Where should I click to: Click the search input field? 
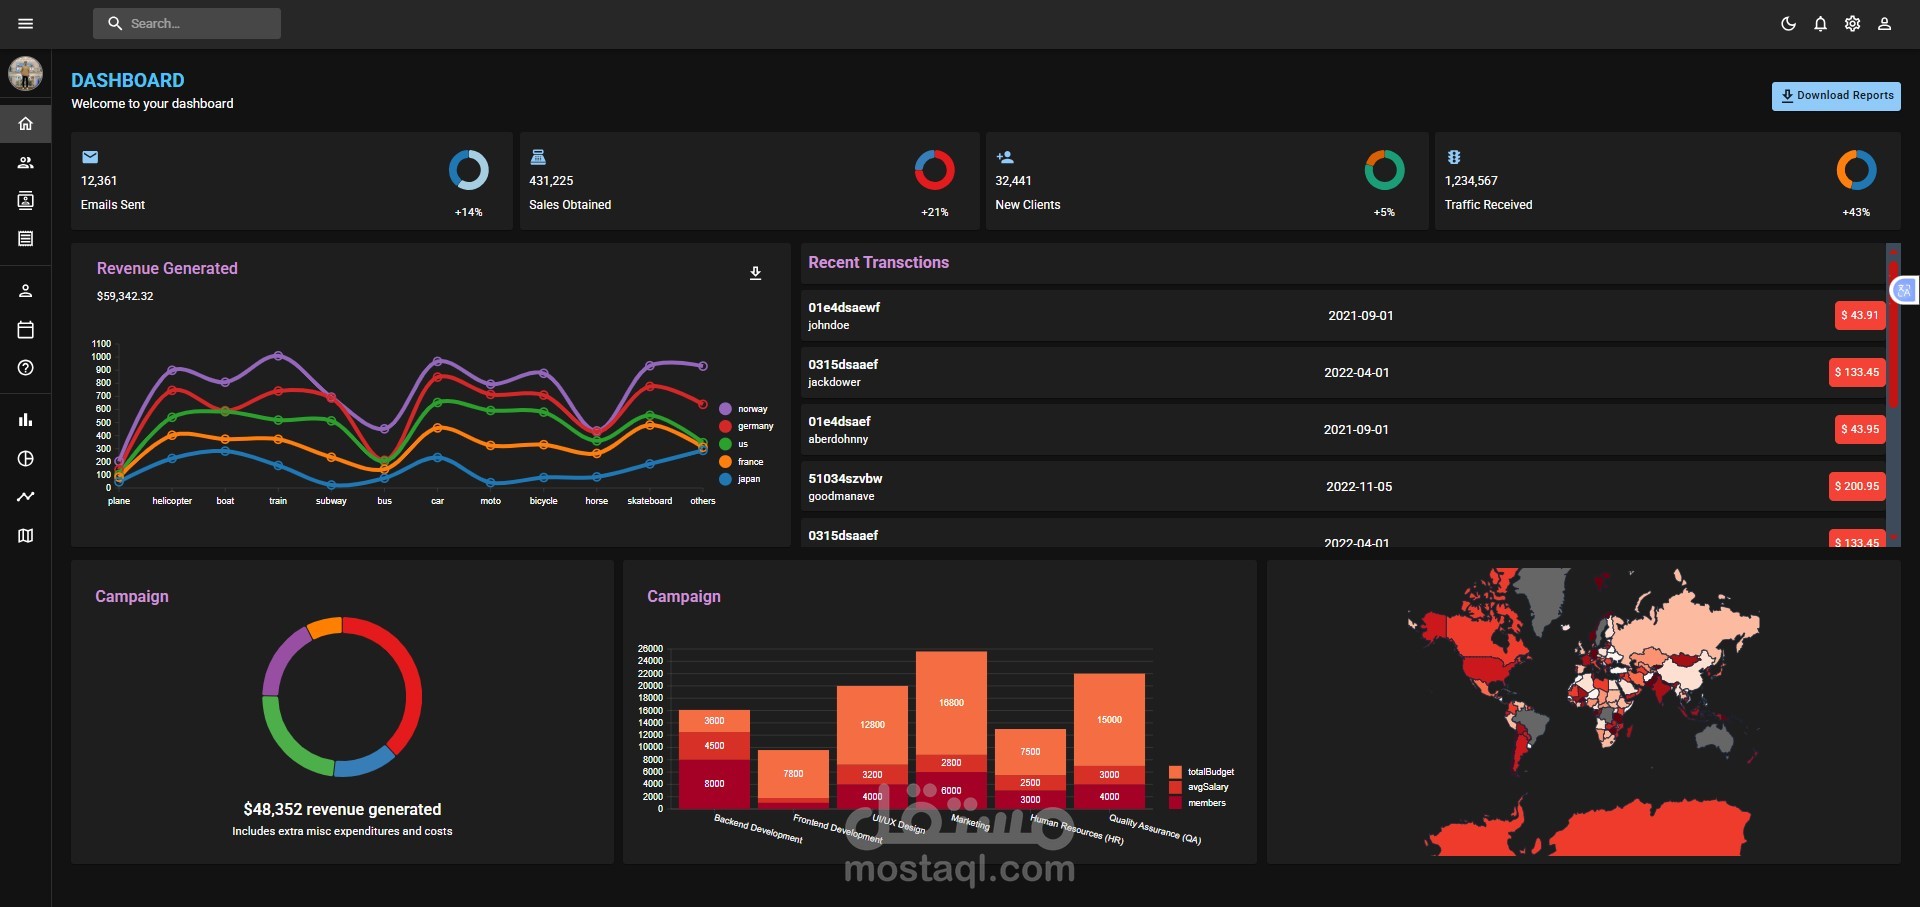click(x=187, y=23)
